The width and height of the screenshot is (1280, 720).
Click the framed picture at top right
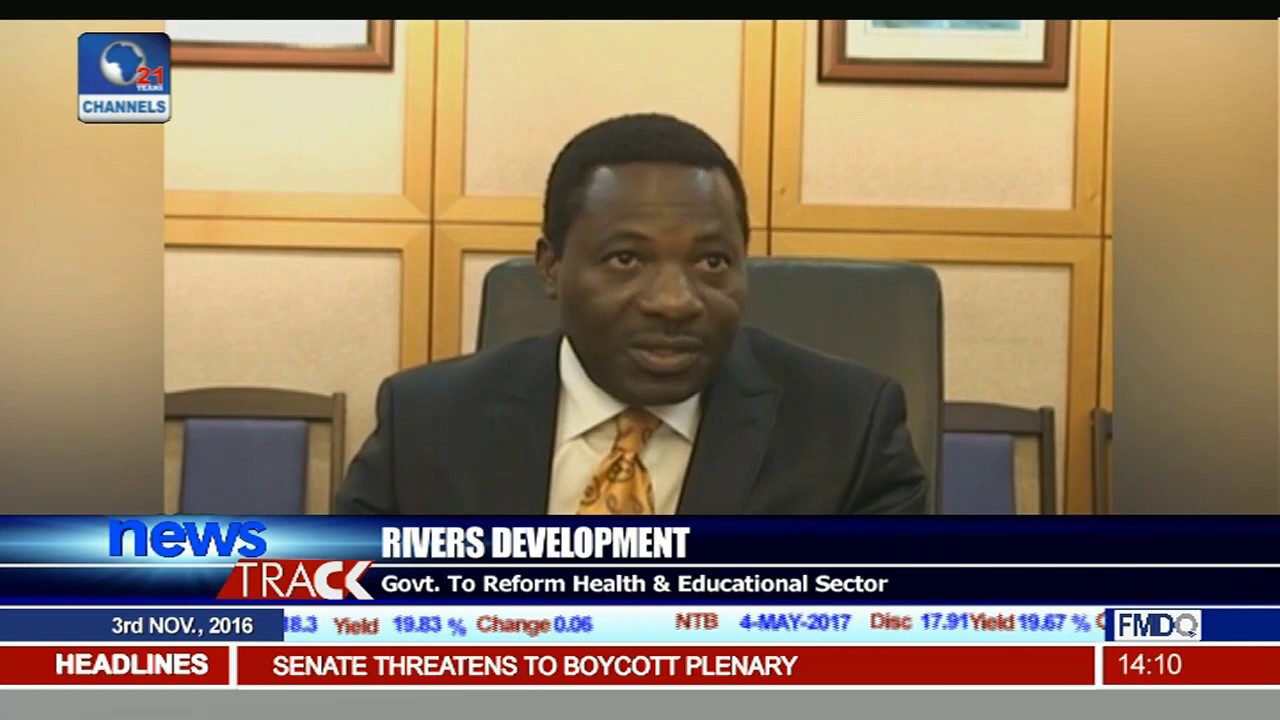[944, 50]
